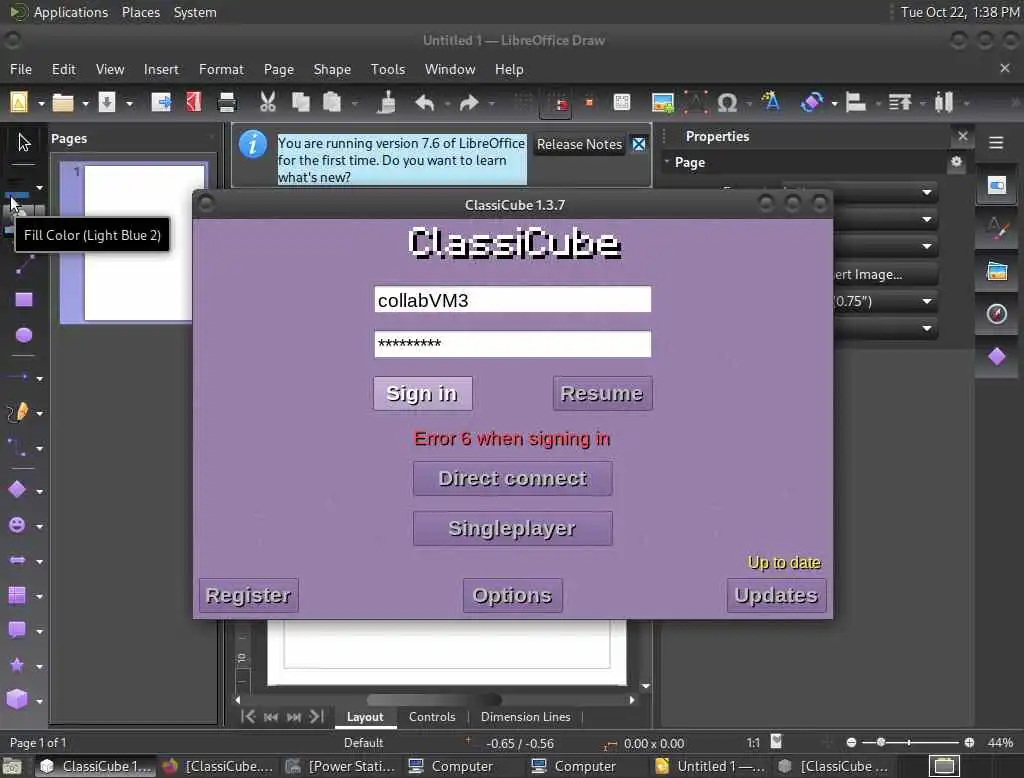Open ClassiCube Options button
Screen dimensions: 1024x778
coord(513,595)
